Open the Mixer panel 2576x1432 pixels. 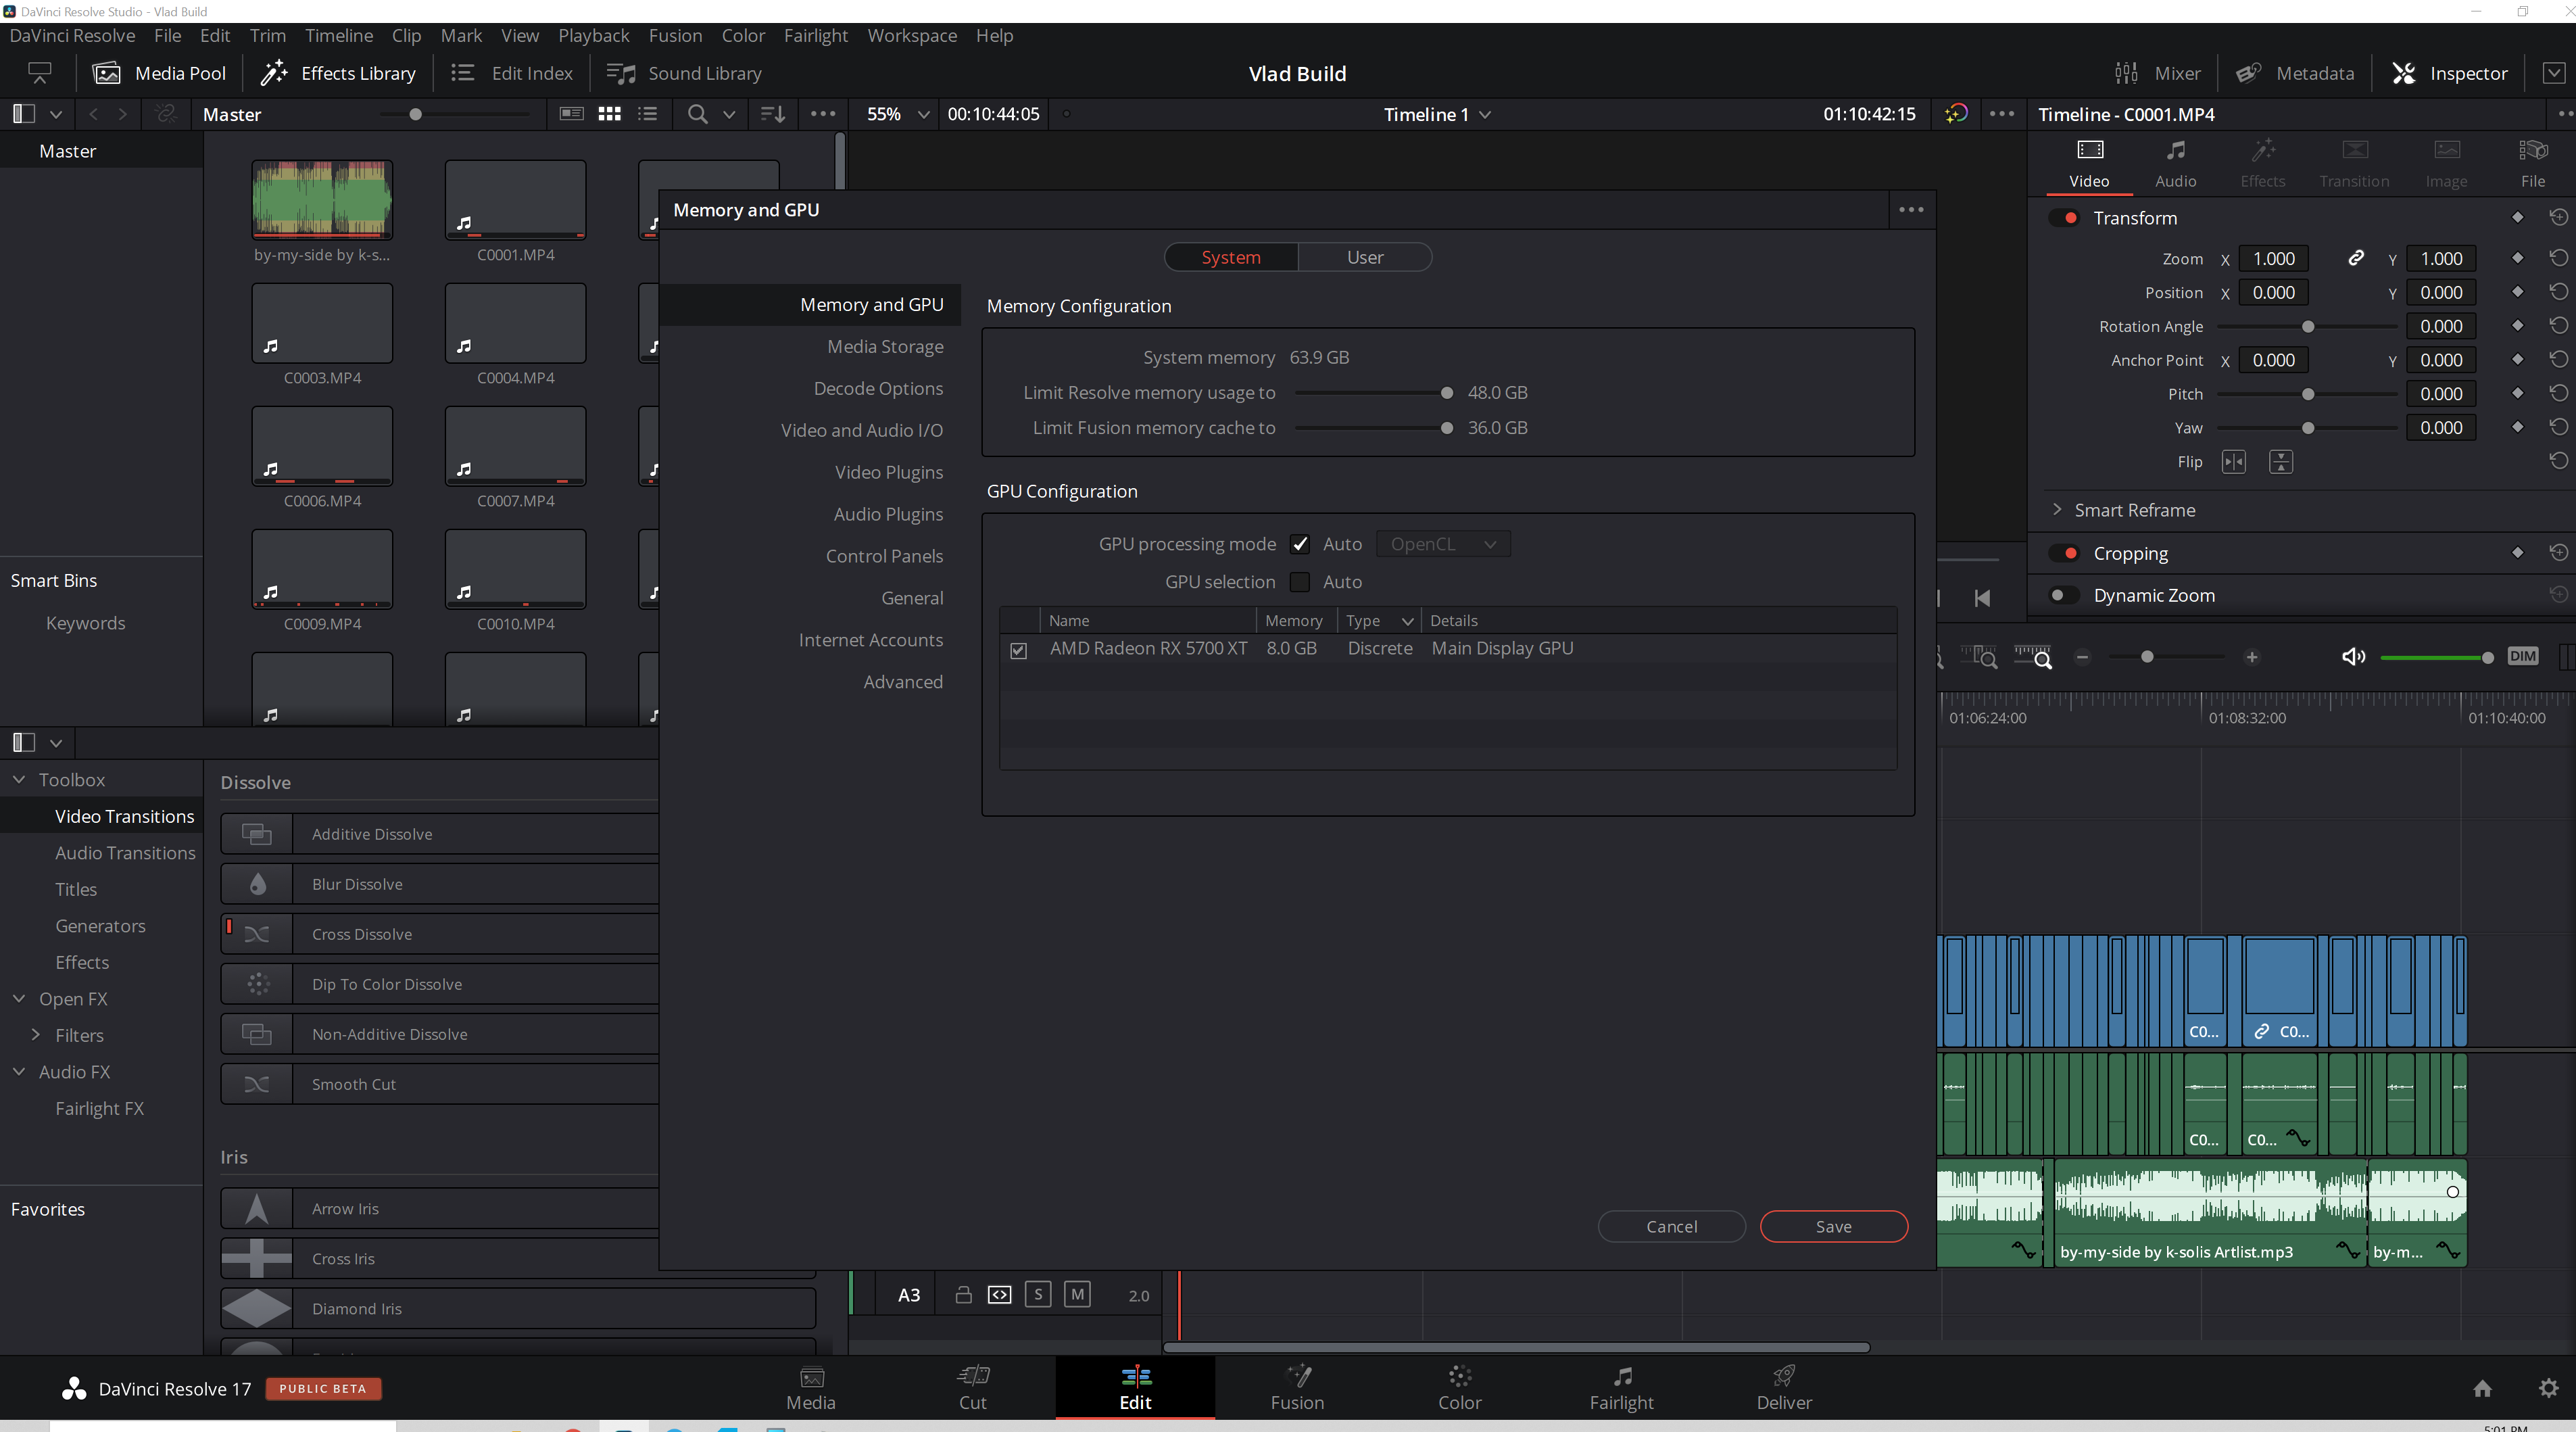(2157, 73)
